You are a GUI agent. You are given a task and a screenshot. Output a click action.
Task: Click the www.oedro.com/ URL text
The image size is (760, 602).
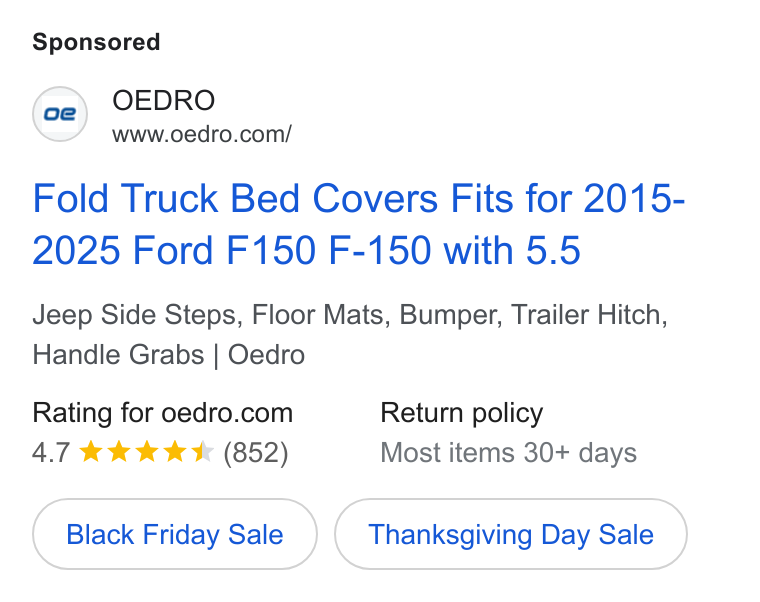tap(202, 134)
